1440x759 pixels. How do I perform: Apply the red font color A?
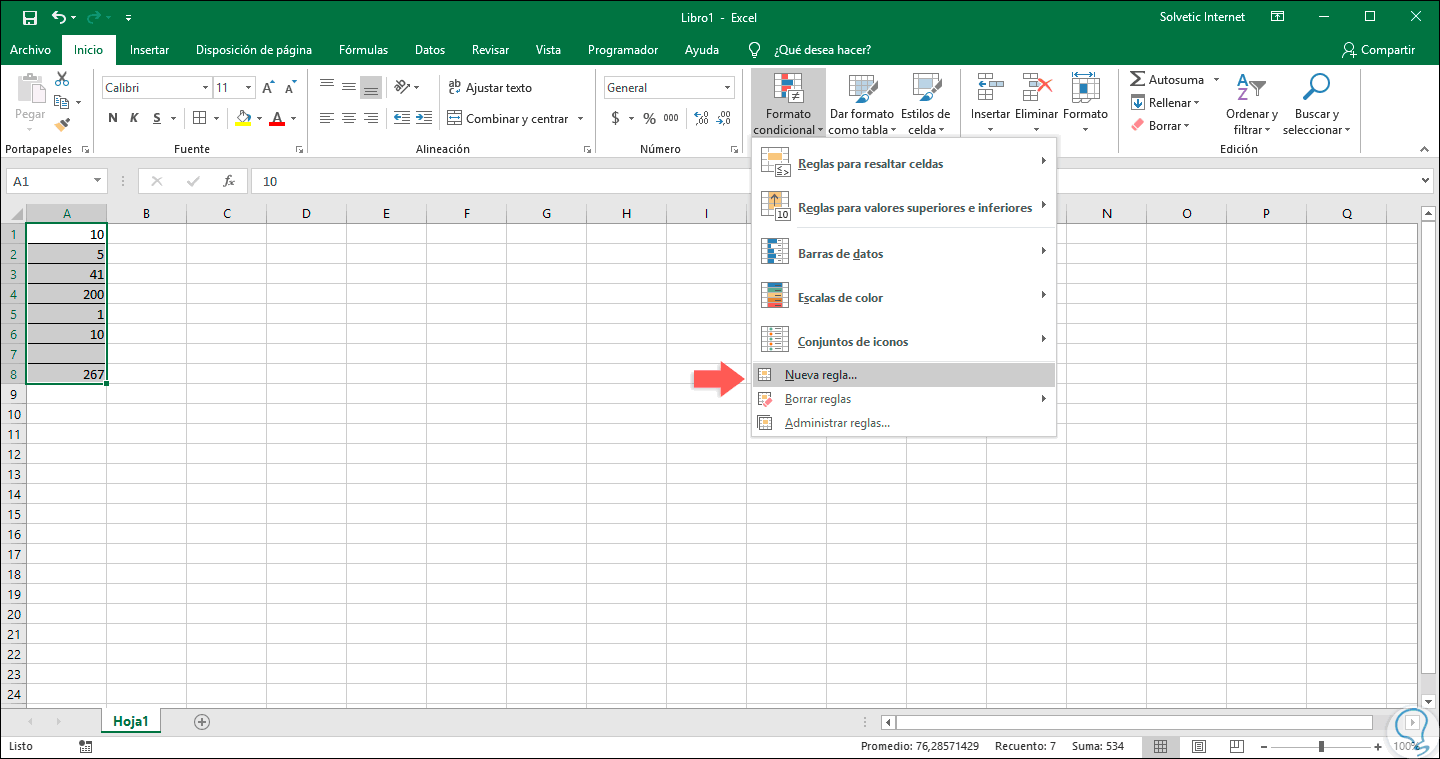coord(275,118)
